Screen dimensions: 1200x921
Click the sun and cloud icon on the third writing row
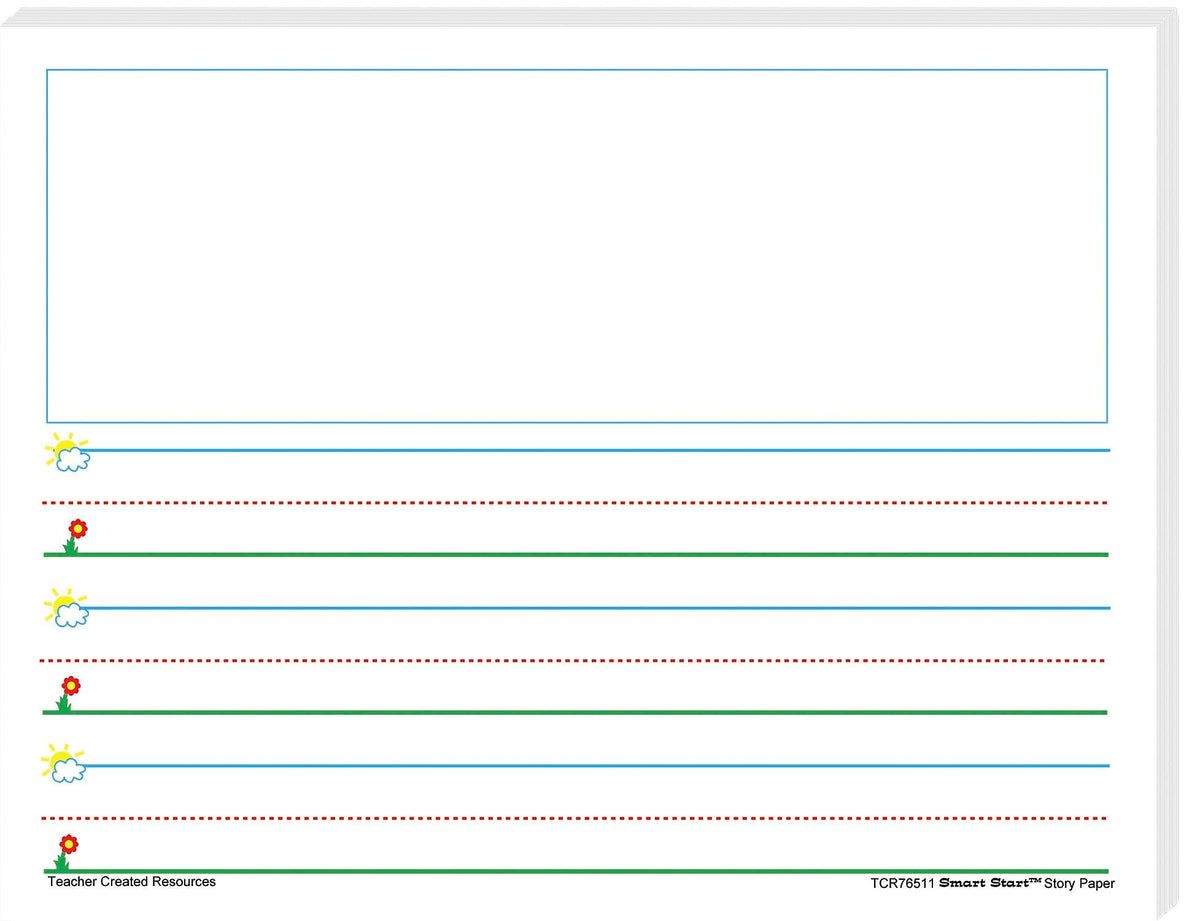click(x=64, y=765)
